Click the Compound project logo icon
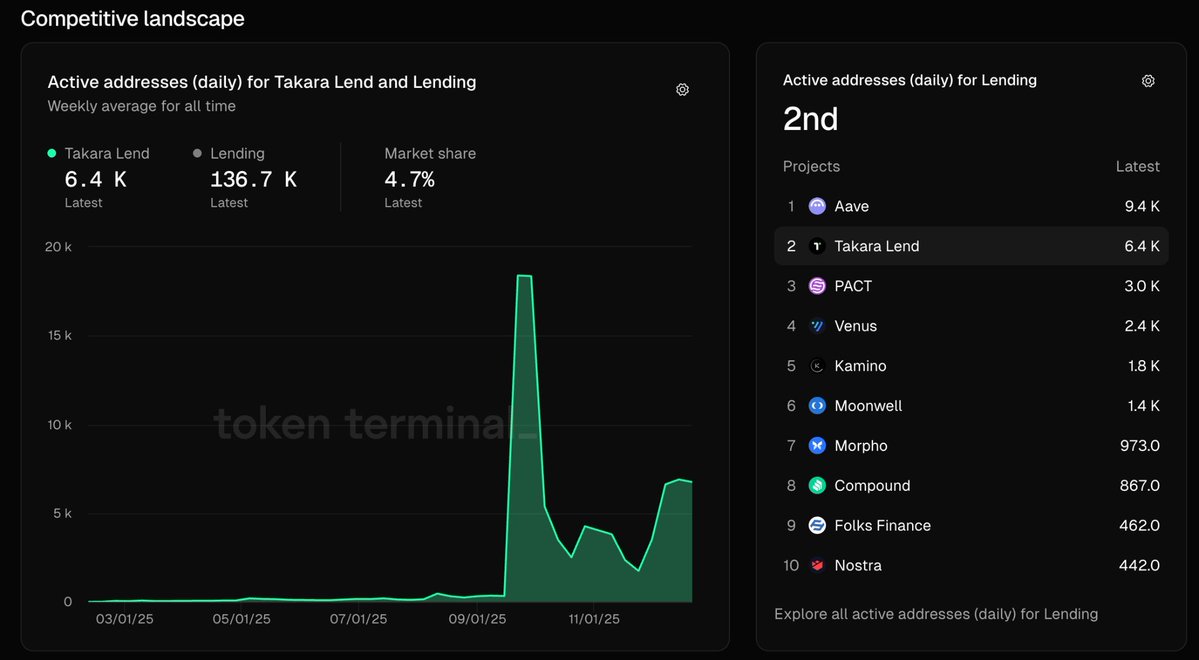The image size is (1199, 660). coord(817,486)
